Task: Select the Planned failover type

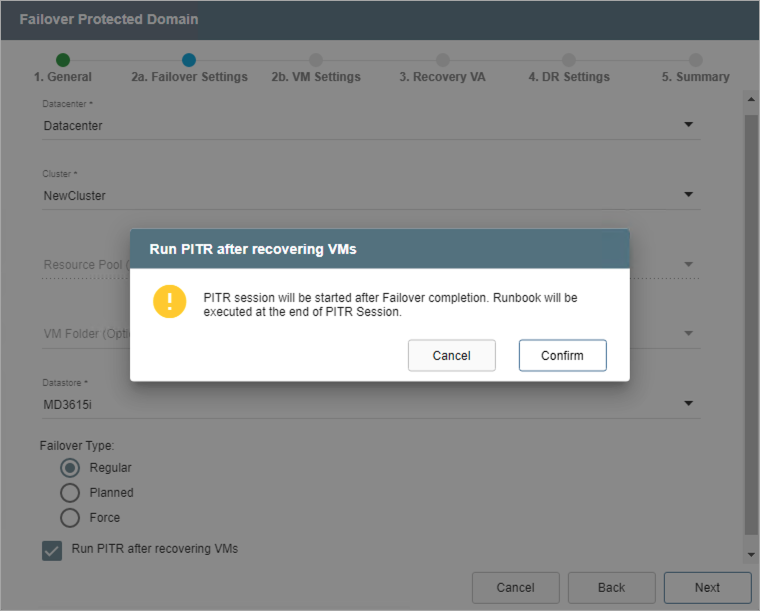Action: (x=70, y=492)
